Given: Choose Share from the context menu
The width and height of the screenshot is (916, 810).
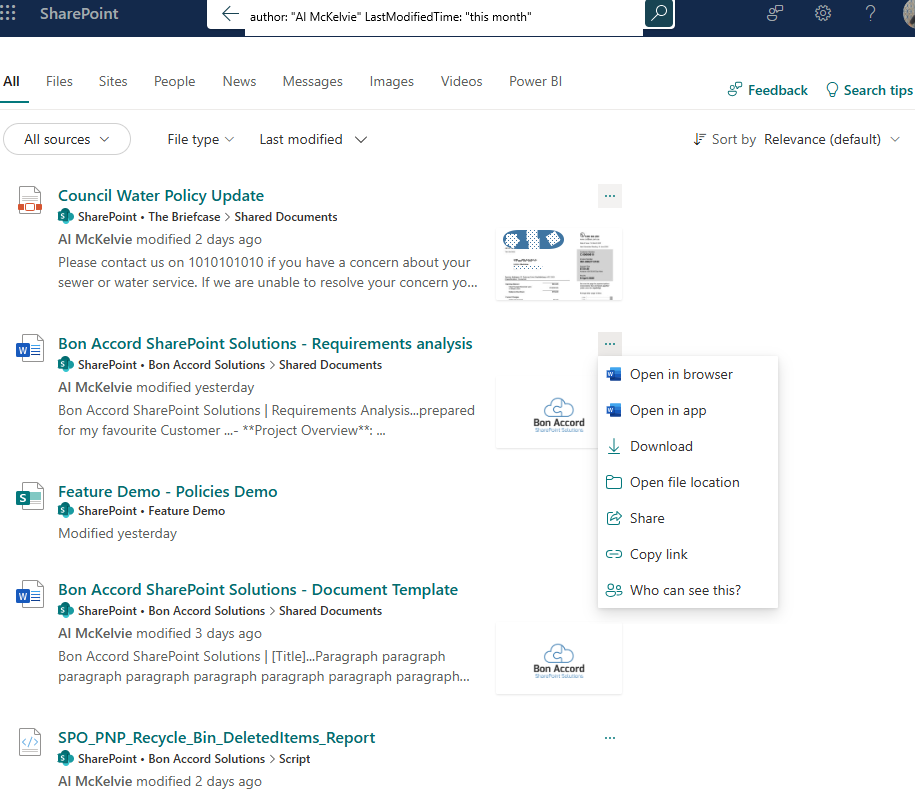Looking at the screenshot, I should (x=688, y=518).
